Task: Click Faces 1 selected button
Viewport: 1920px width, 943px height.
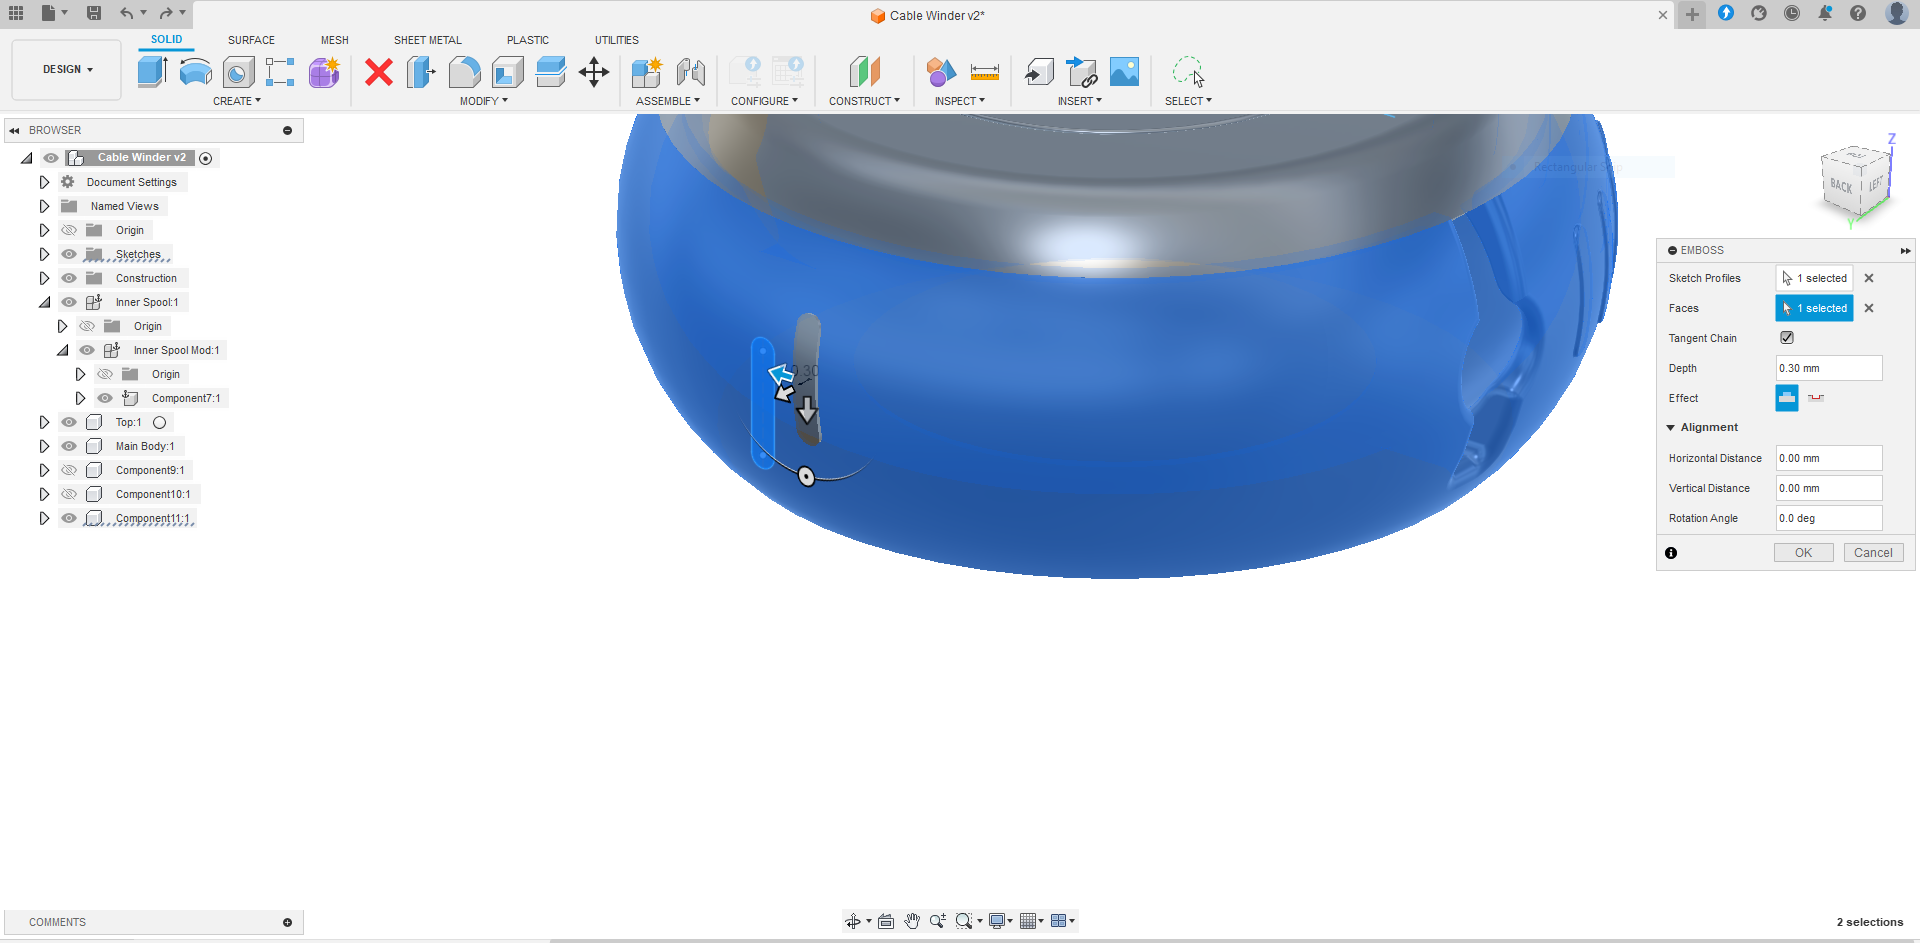Action: (1814, 308)
